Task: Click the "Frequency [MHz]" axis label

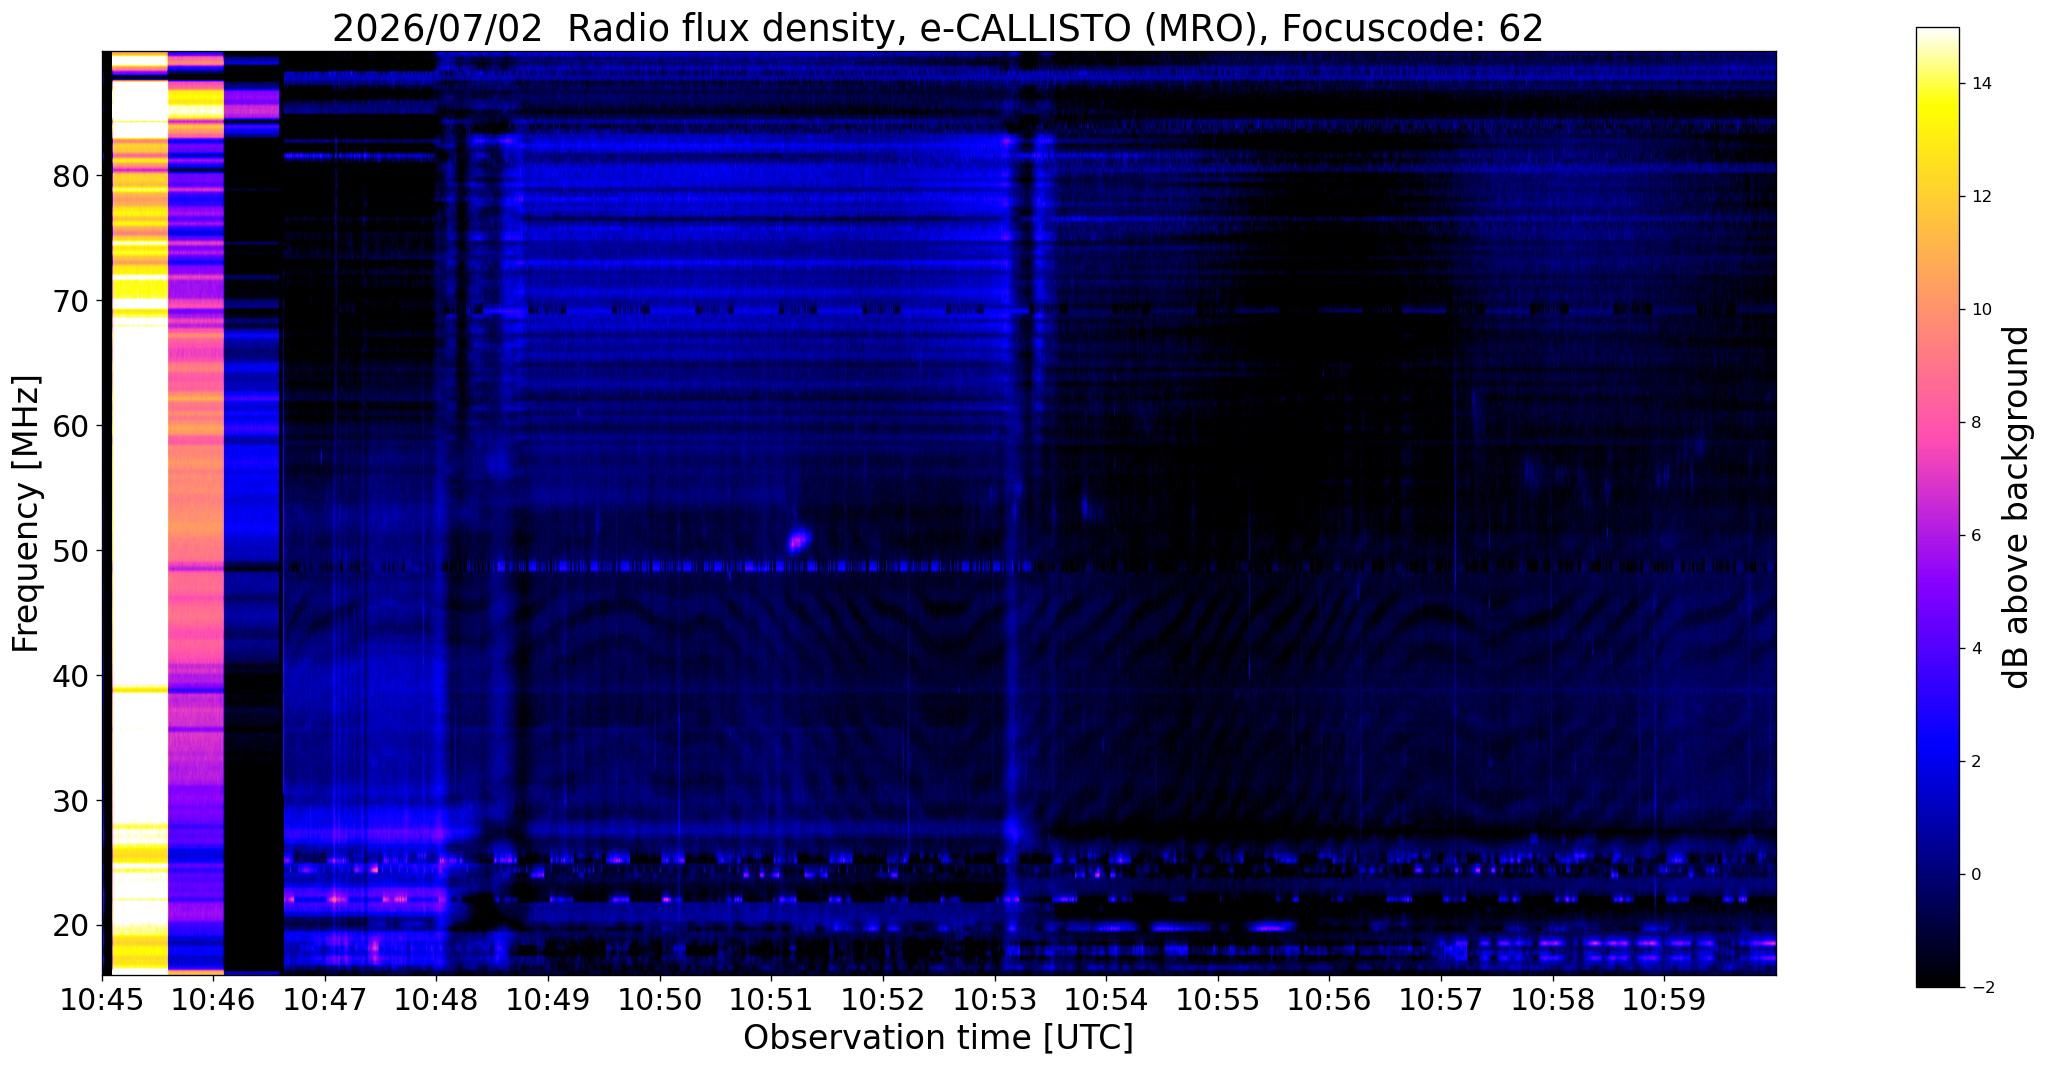Action: click(27, 514)
